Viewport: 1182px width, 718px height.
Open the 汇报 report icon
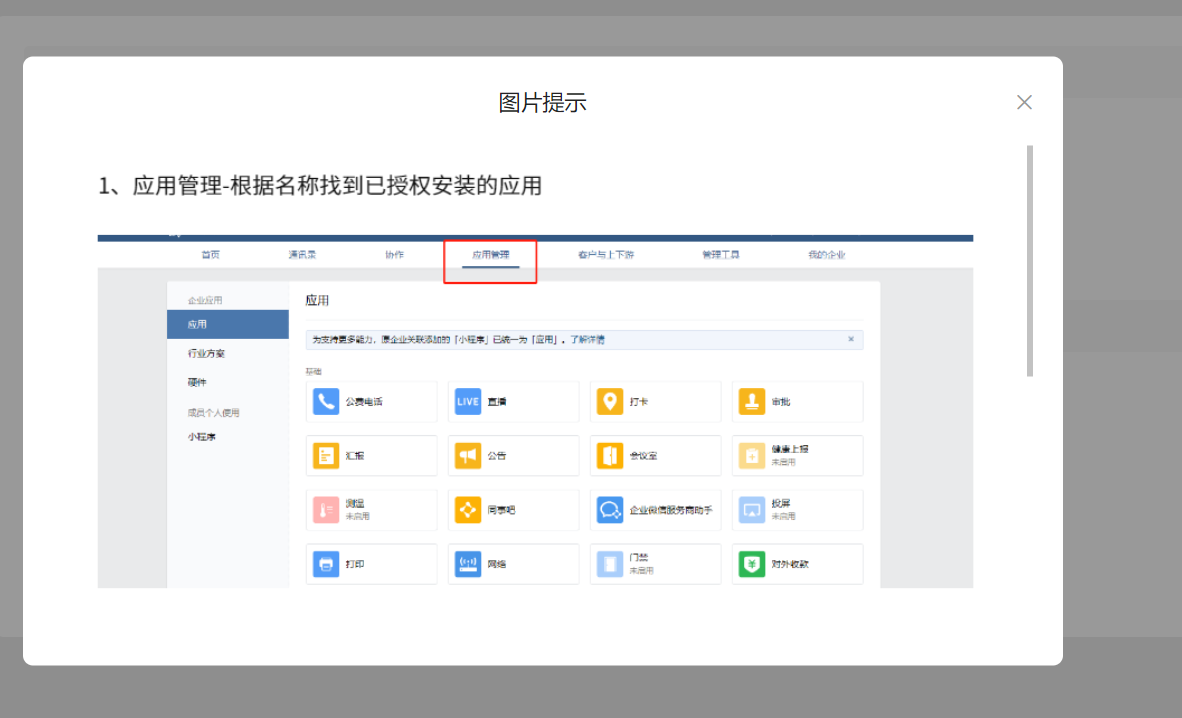pyautogui.click(x=326, y=456)
